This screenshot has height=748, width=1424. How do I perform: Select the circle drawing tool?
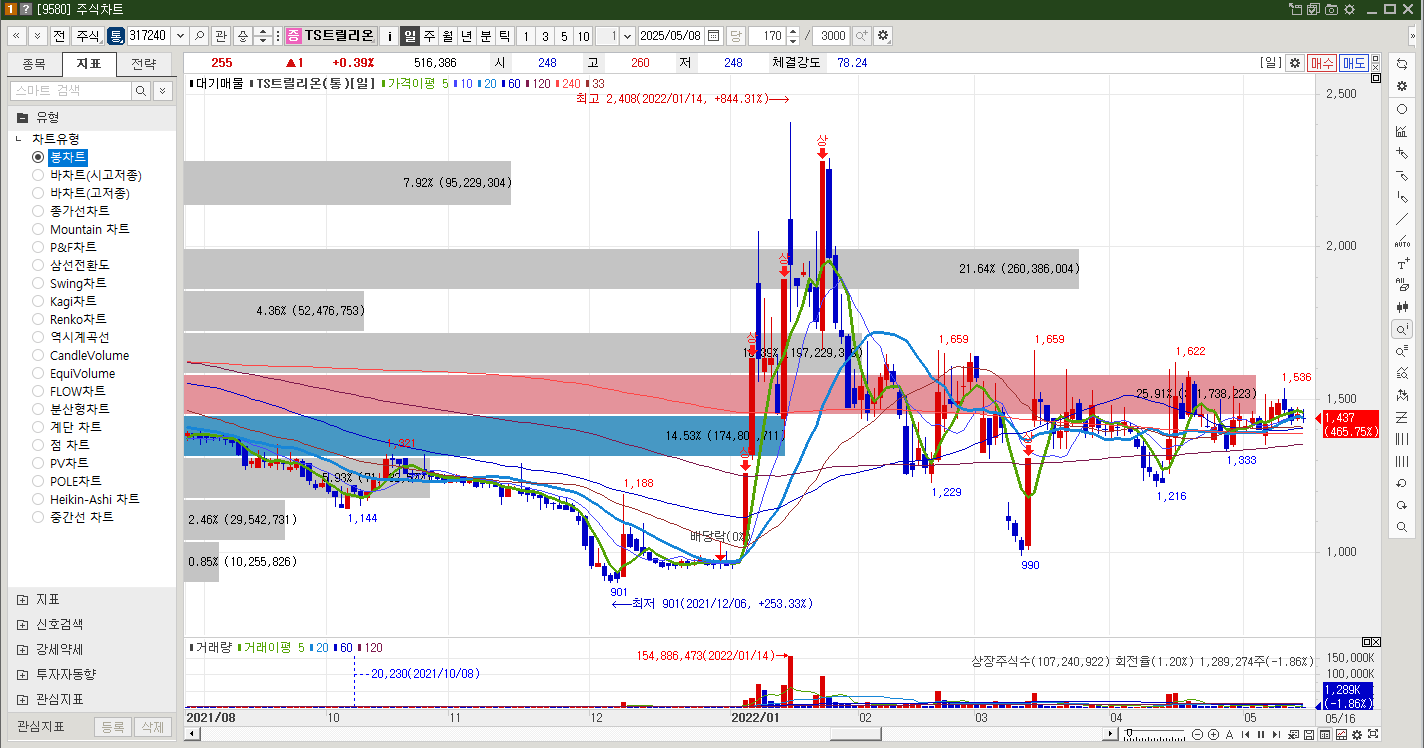pyautogui.click(x=1401, y=109)
